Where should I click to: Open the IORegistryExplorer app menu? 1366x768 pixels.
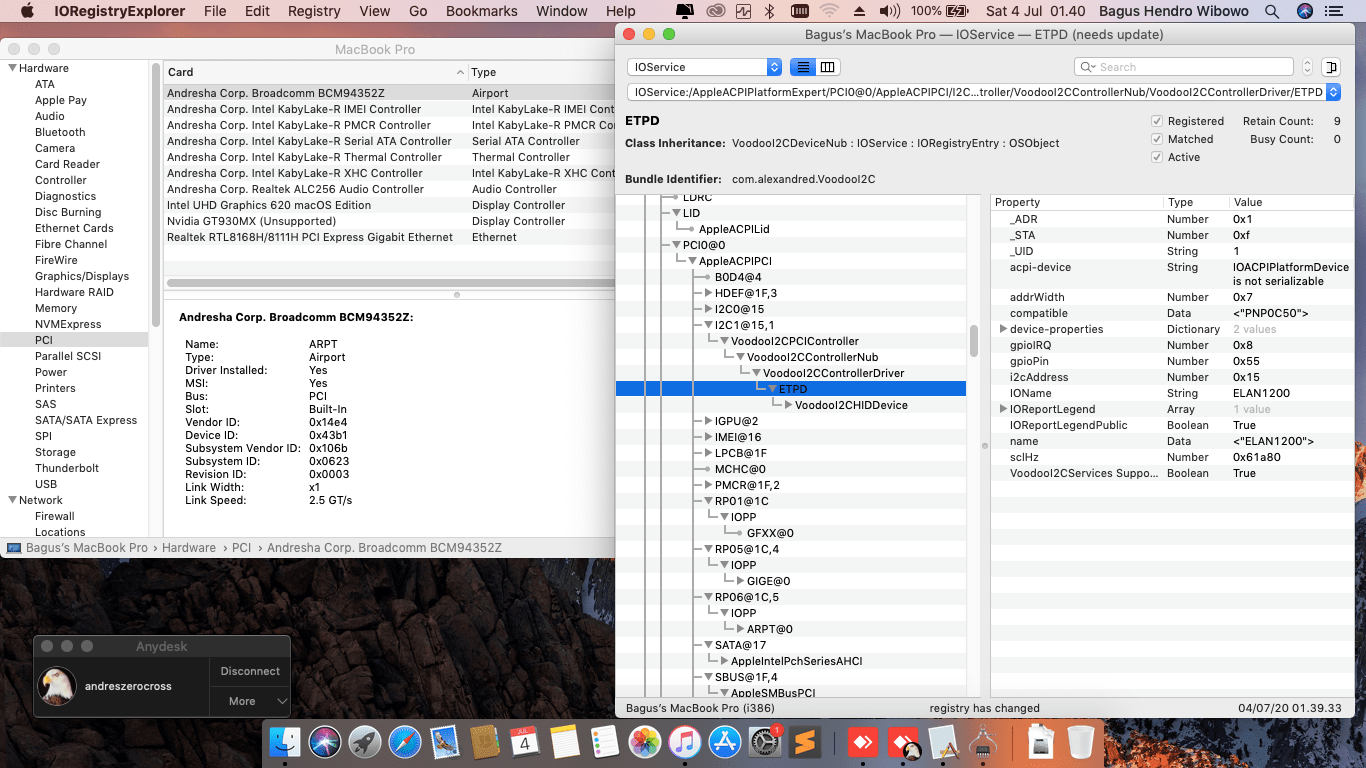coord(120,11)
